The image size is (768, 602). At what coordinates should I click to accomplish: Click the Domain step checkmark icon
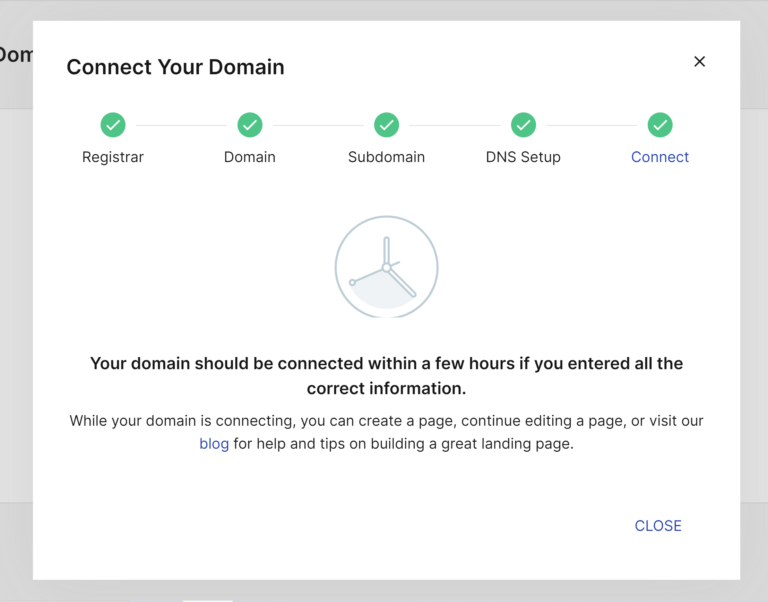point(250,125)
